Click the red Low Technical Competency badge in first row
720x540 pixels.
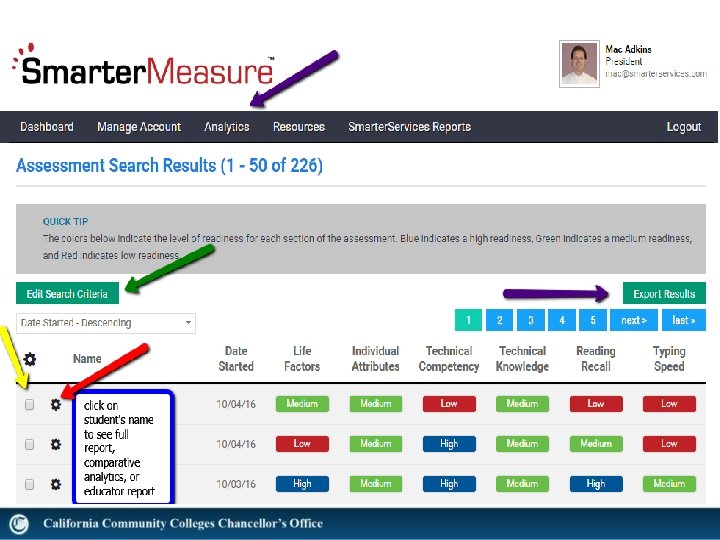coord(449,404)
